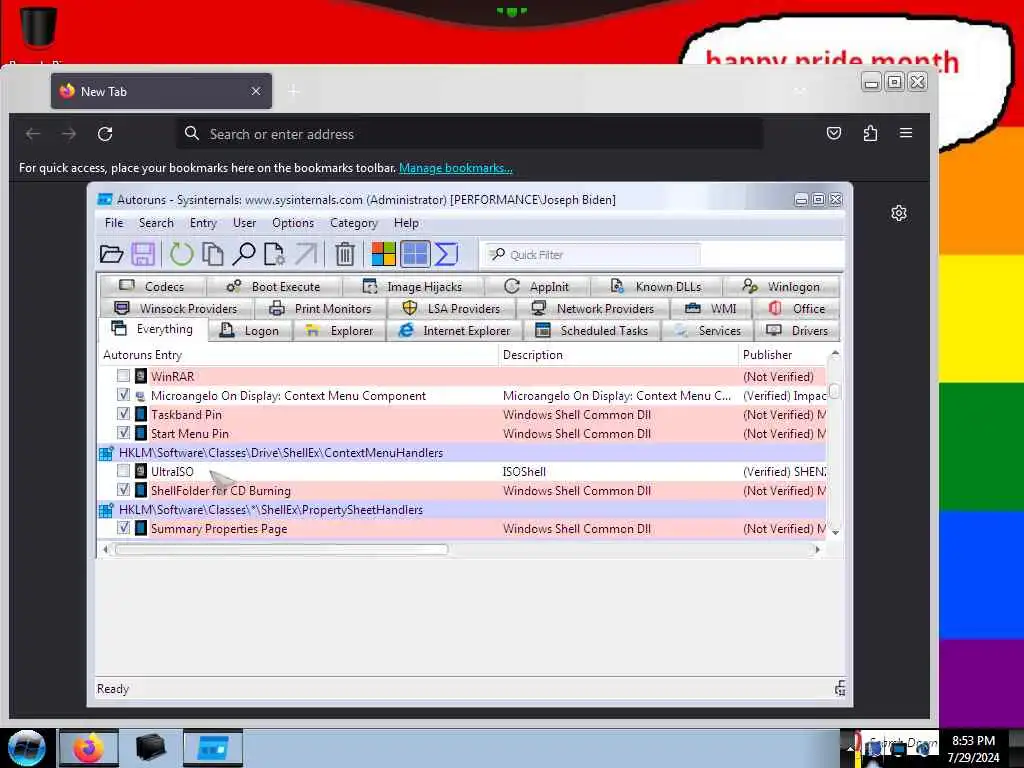Open the Search menu in Autoruns
Viewport: 1024px width, 768px height.
pyautogui.click(x=156, y=223)
